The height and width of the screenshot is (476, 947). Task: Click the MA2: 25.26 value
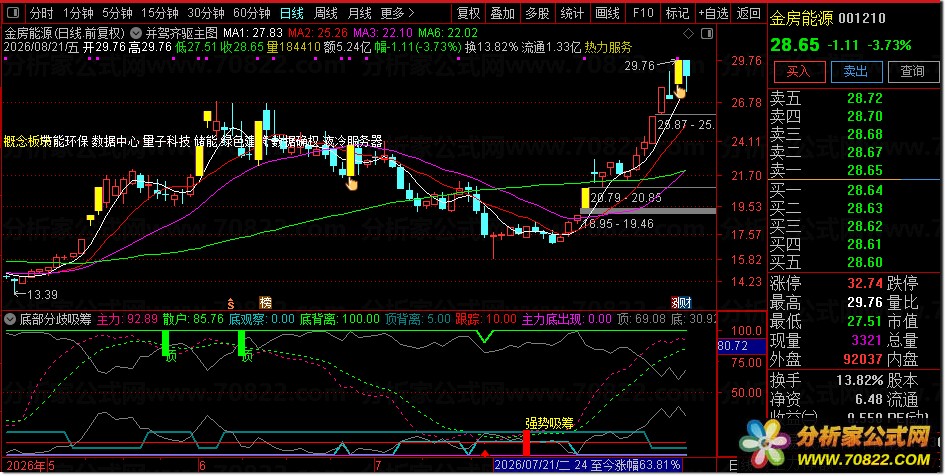(x=318, y=33)
